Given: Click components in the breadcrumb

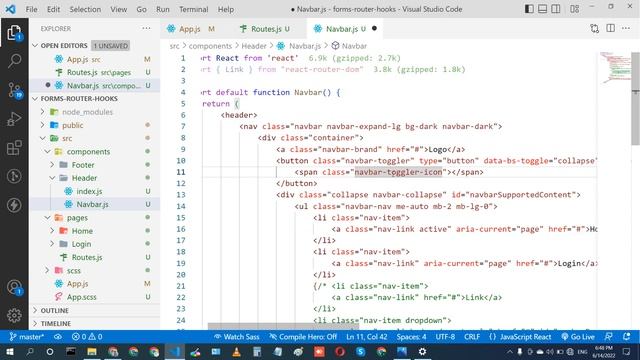Looking at the screenshot, I should (210, 46).
